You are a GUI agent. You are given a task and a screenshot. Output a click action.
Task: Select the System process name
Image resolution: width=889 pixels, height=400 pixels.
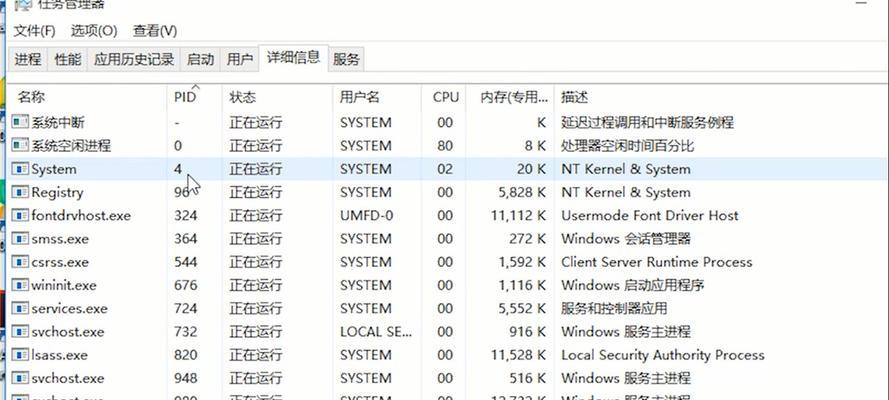coord(54,169)
